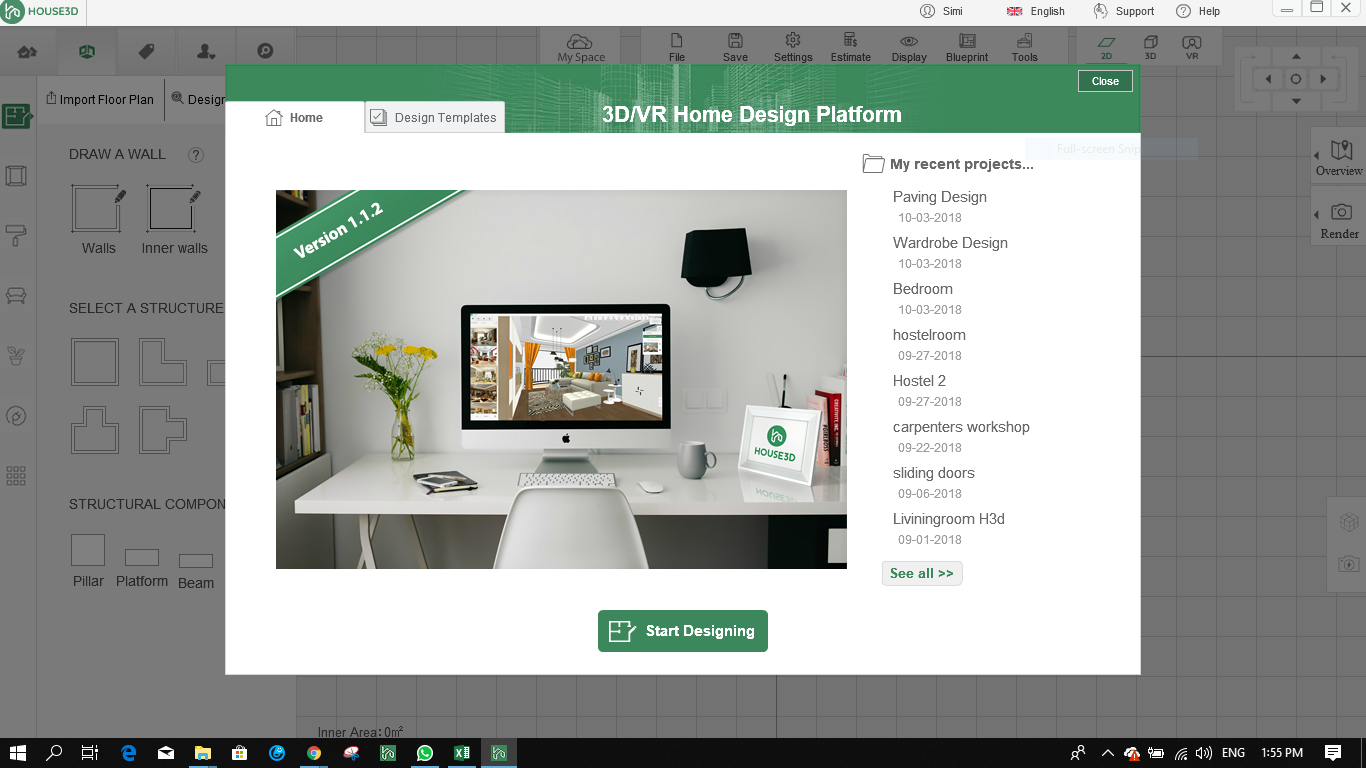Expand the Overview side panel
1366x768 pixels.
point(1339,155)
